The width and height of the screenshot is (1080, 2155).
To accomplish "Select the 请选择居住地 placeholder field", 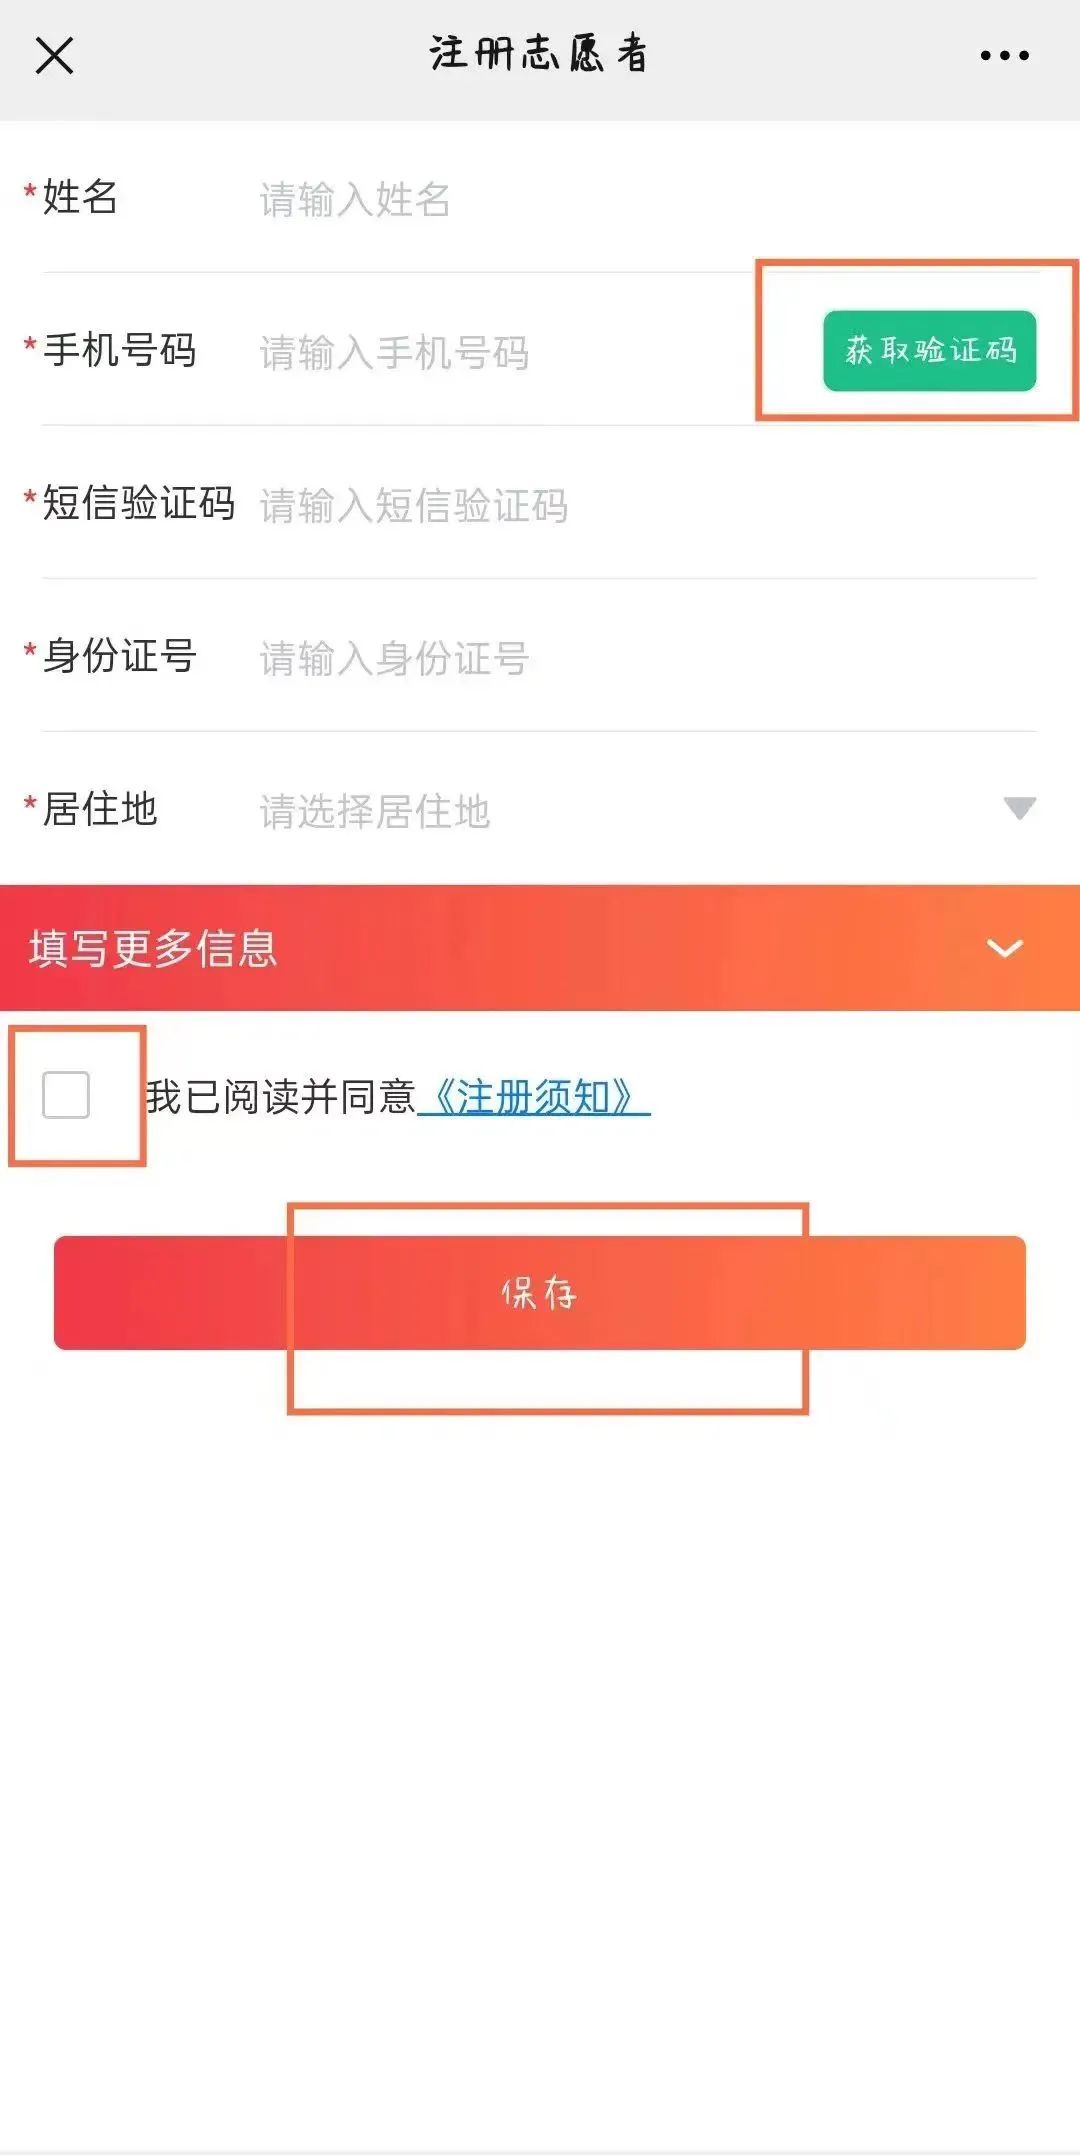I will click(x=375, y=811).
